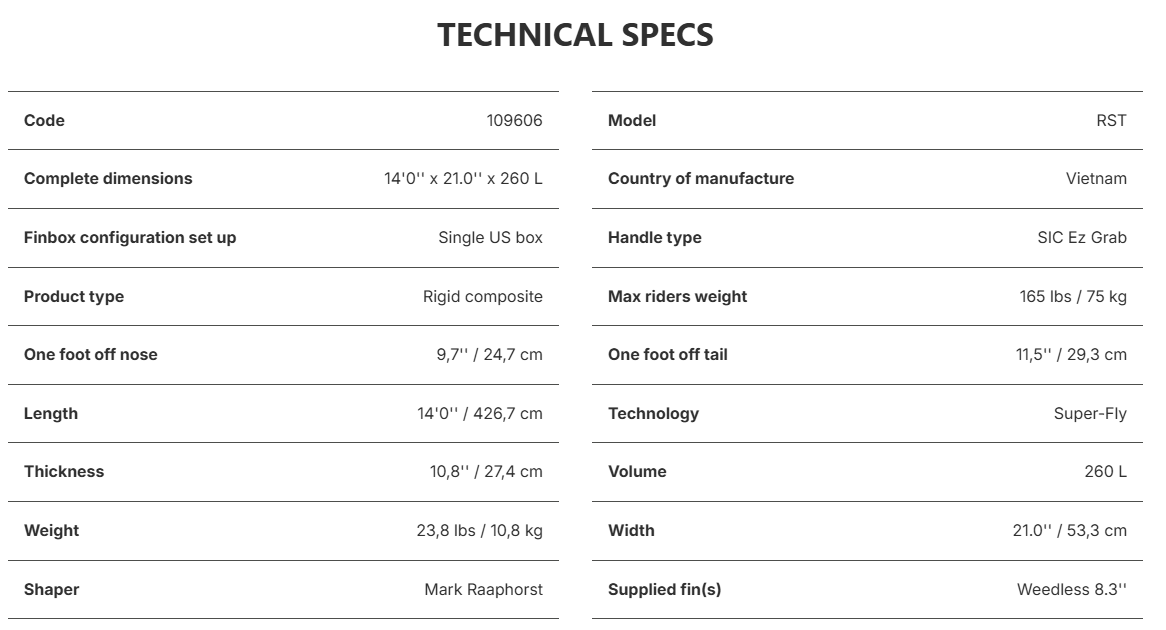Click the TECHNICAL SPECS heading
1166x630 pixels.
575,35
